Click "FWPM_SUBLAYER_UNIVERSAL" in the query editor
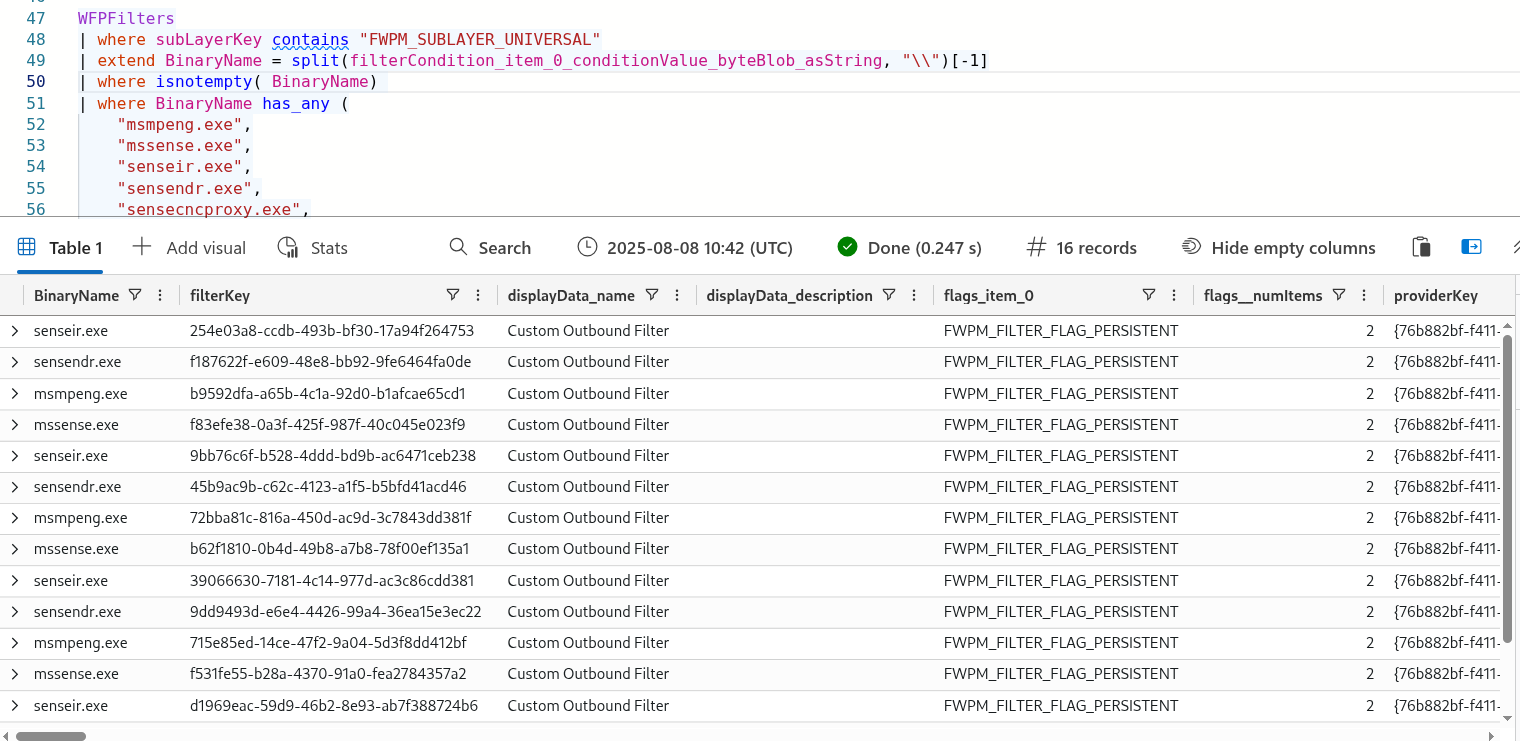Screen dimensions: 1520x741 coord(479,39)
